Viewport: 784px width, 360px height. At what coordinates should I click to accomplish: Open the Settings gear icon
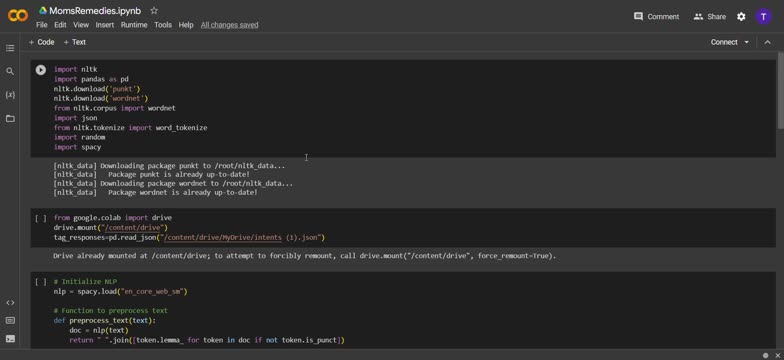(741, 16)
